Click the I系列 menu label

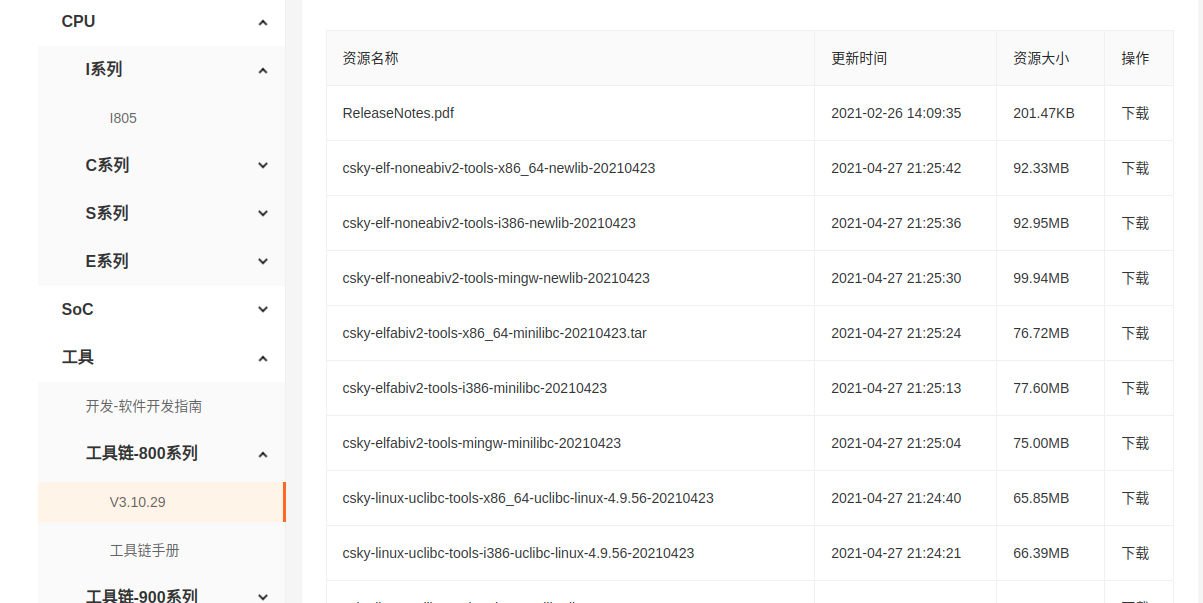click(104, 69)
